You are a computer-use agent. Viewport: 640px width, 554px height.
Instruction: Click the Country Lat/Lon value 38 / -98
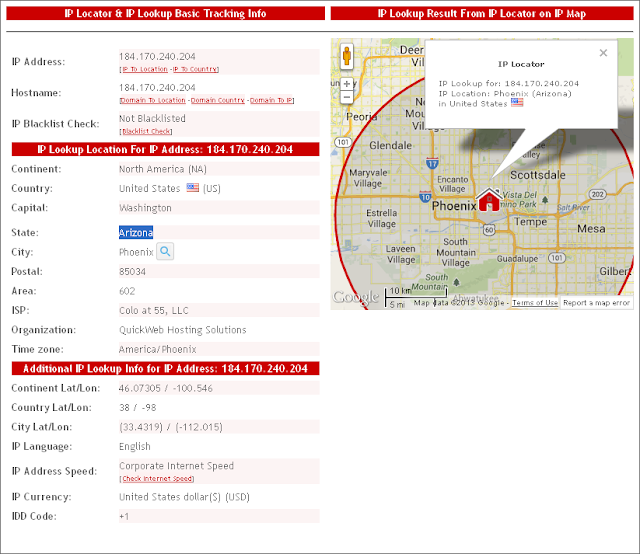tap(138, 407)
